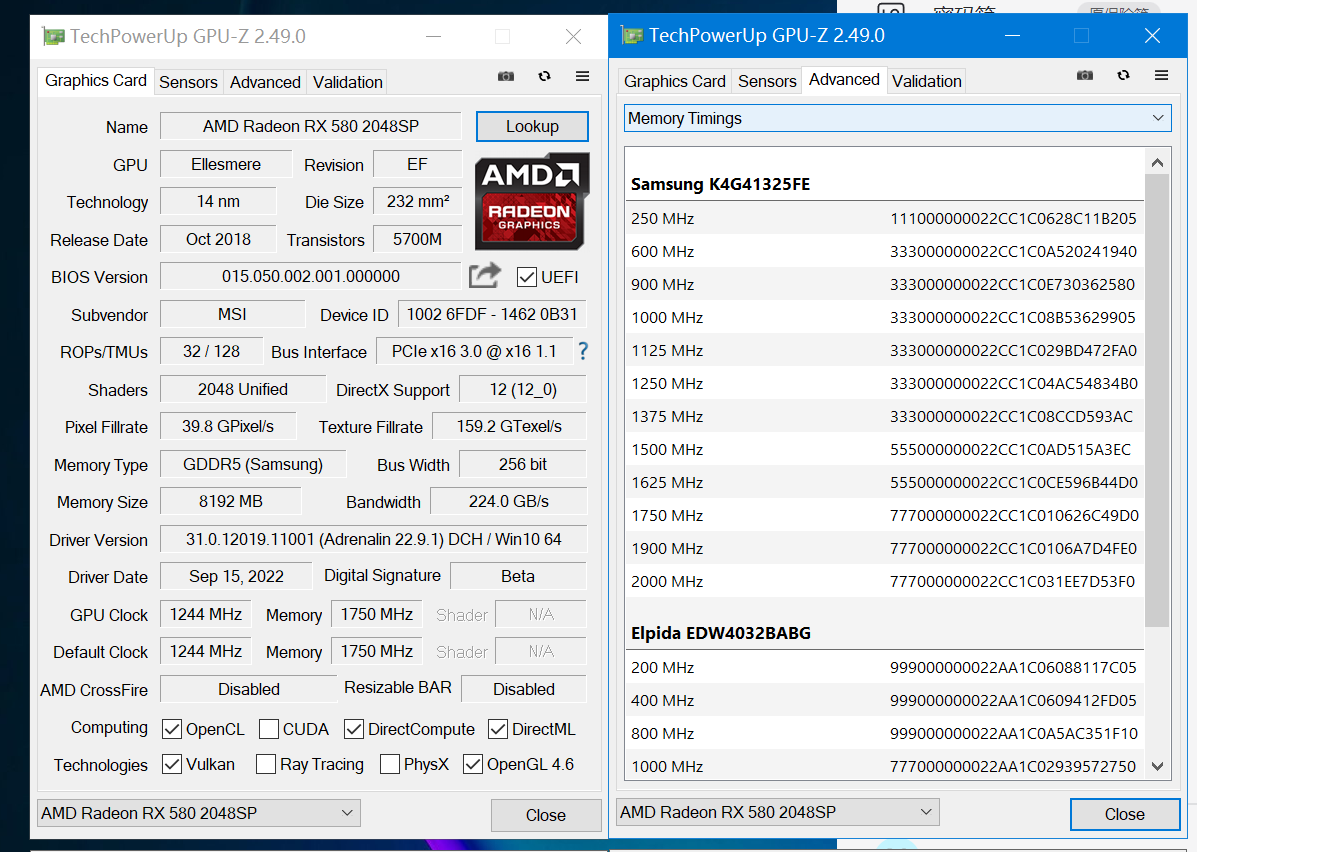The height and width of the screenshot is (852, 1320).
Task: Click the Pixel Fillrate 39.8 GPixel/s value
Action: (228, 426)
